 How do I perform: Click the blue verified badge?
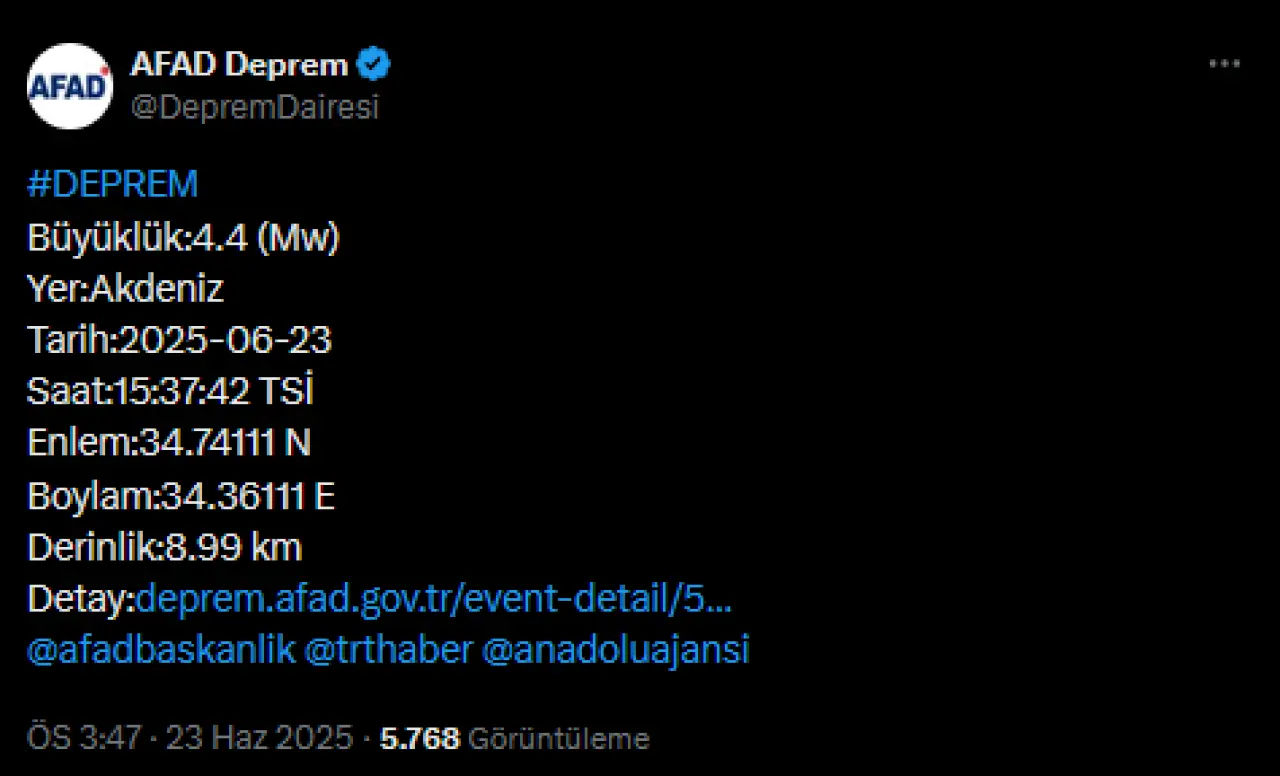tap(374, 66)
